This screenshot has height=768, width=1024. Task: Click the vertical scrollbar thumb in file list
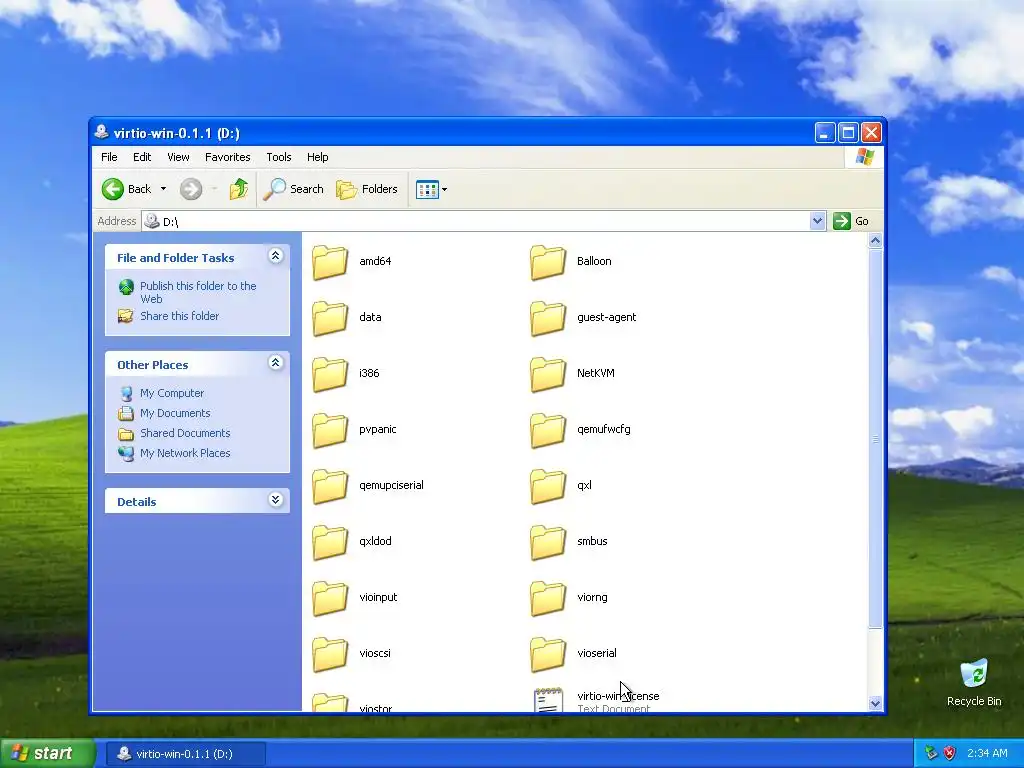[875, 438]
